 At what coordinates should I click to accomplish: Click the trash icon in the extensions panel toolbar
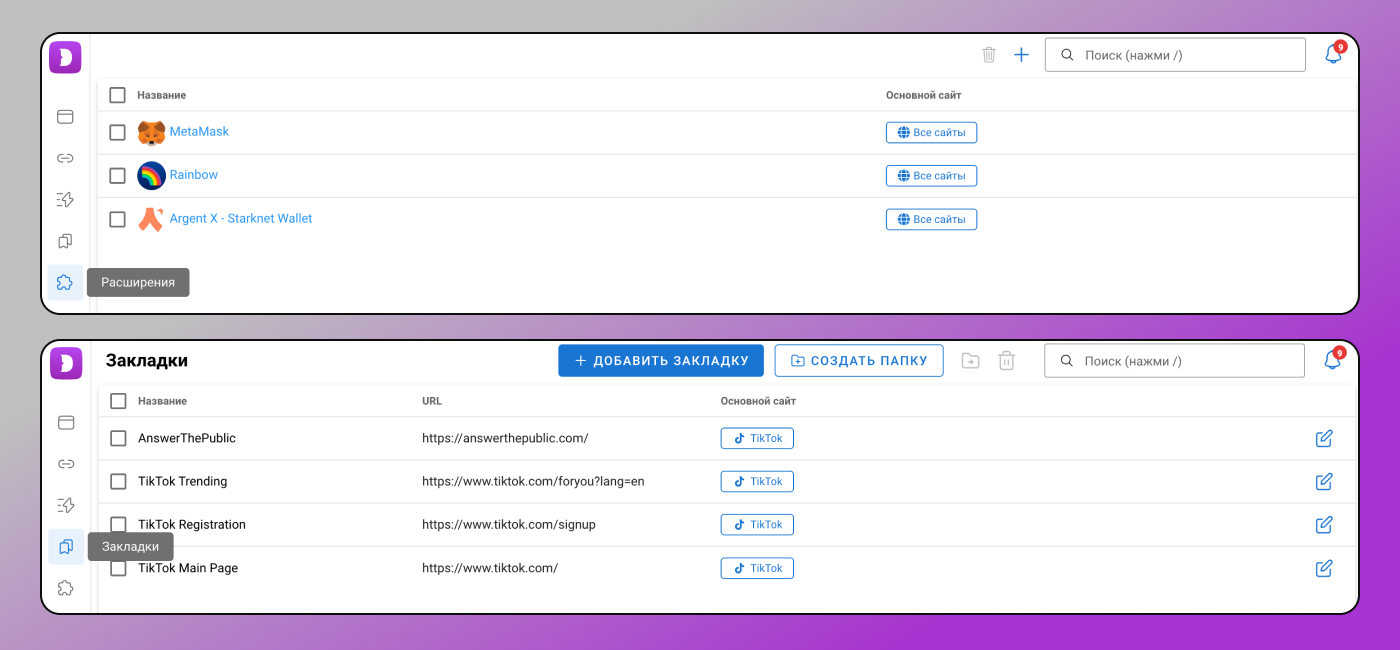coord(989,55)
